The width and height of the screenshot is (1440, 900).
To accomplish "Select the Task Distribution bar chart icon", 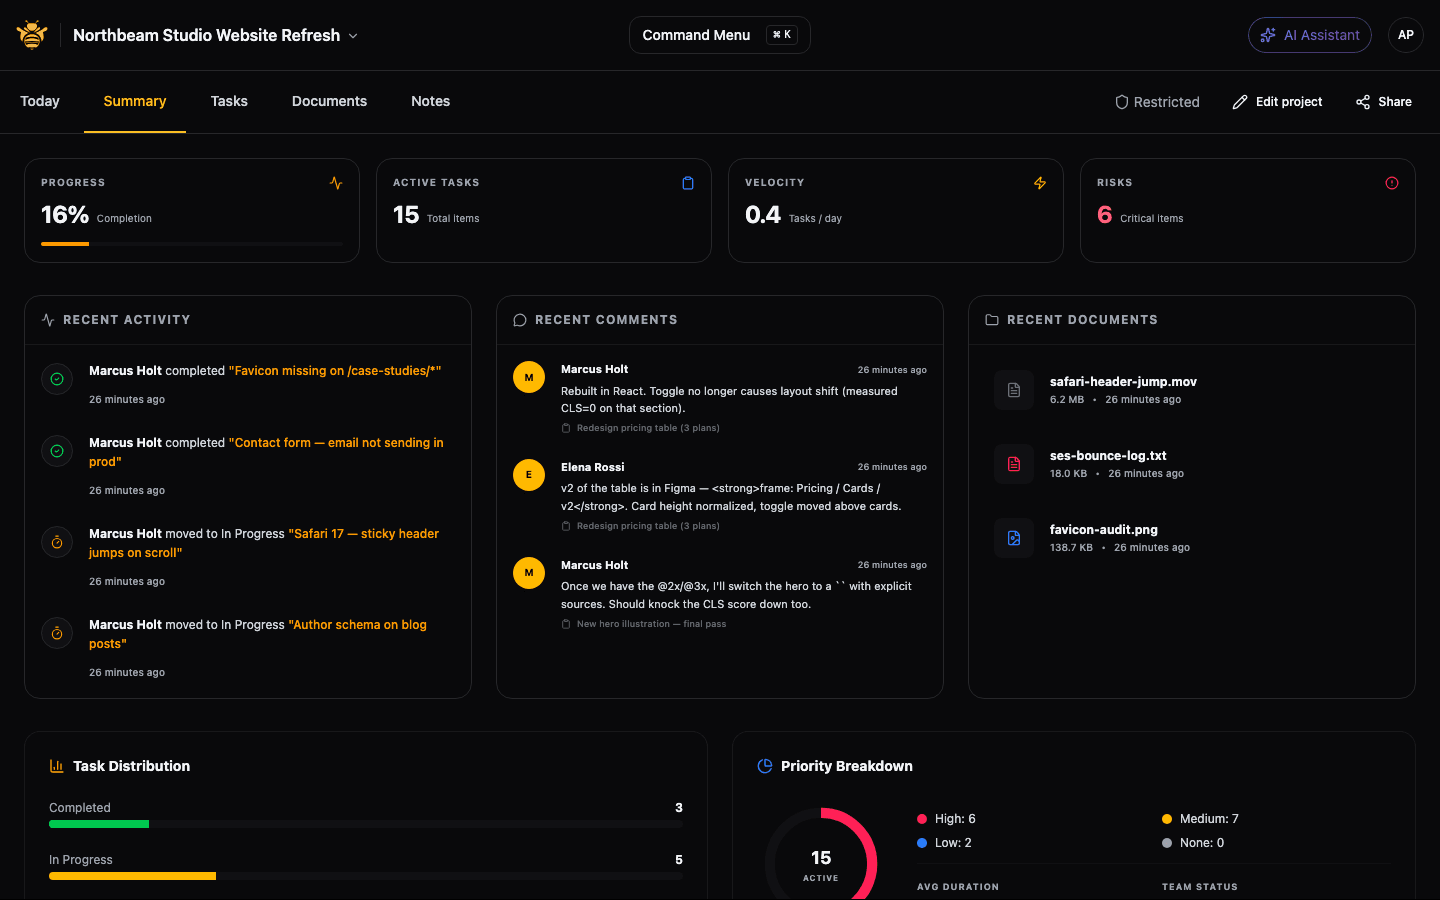I will (56, 765).
